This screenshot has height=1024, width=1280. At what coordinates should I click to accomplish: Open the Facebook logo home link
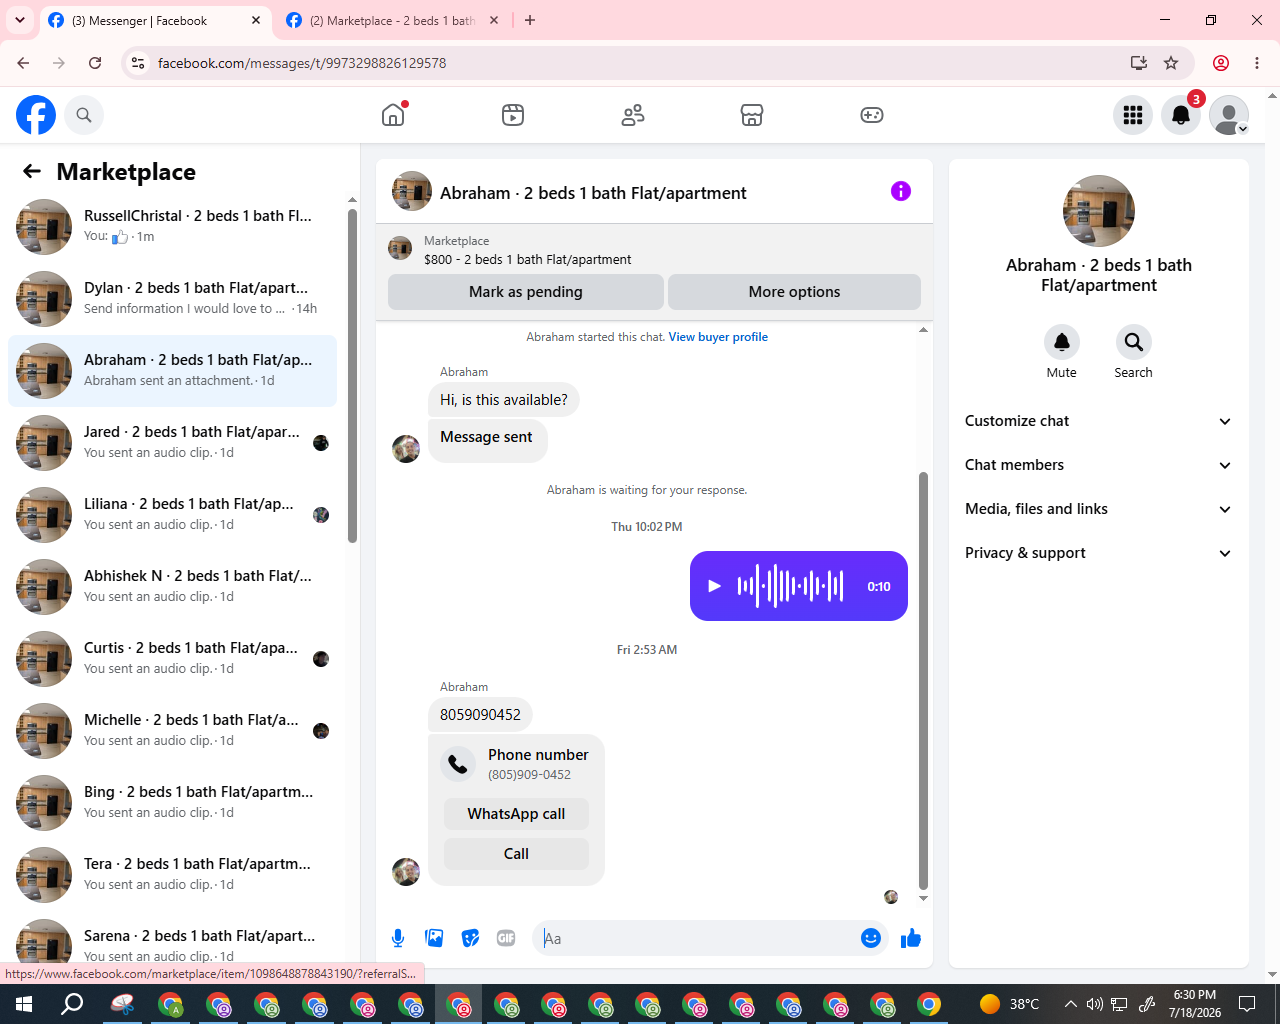[36, 115]
